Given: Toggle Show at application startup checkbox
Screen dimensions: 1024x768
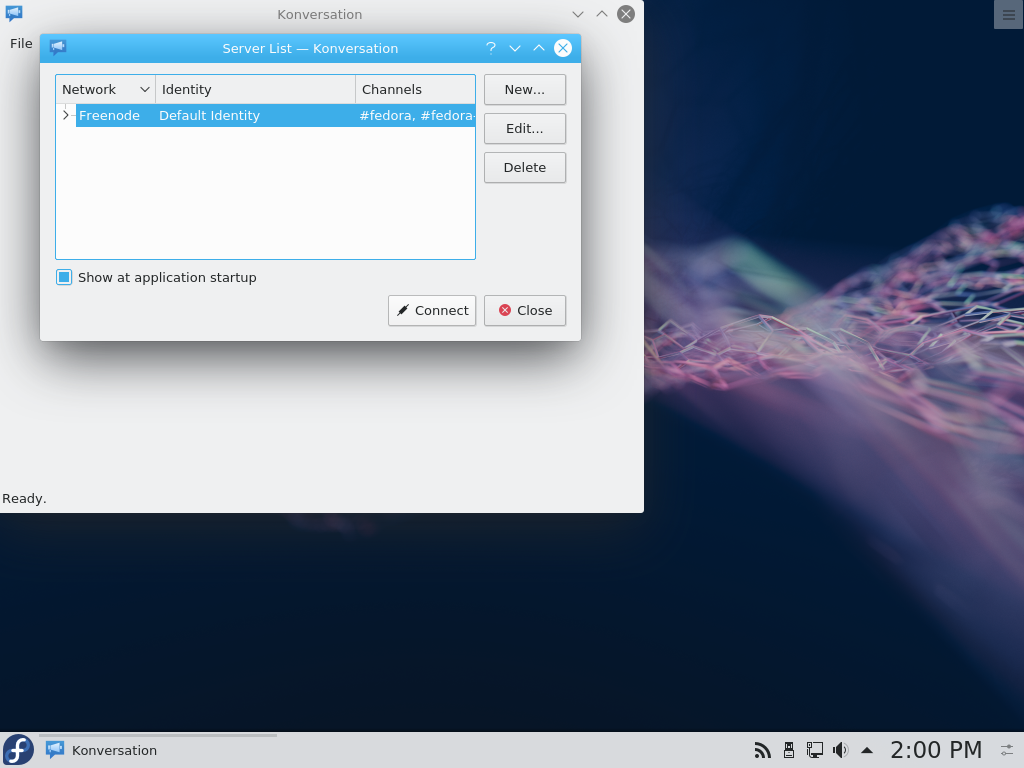Looking at the screenshot, I should tap(64, 278).
